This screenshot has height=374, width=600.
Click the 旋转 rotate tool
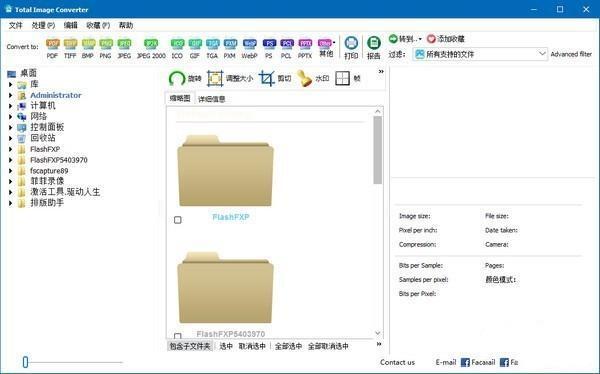(185, 78)
